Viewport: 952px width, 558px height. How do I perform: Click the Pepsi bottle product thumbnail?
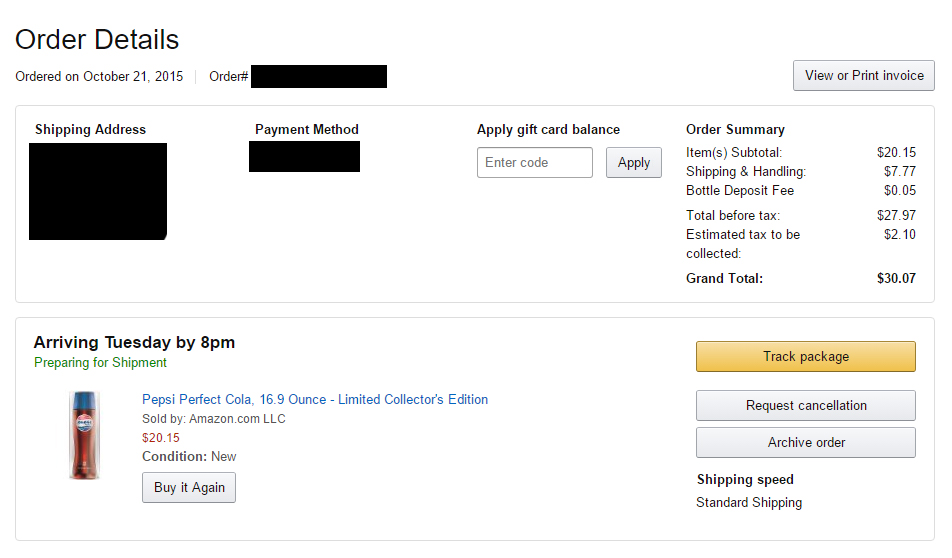coord(84,435)
